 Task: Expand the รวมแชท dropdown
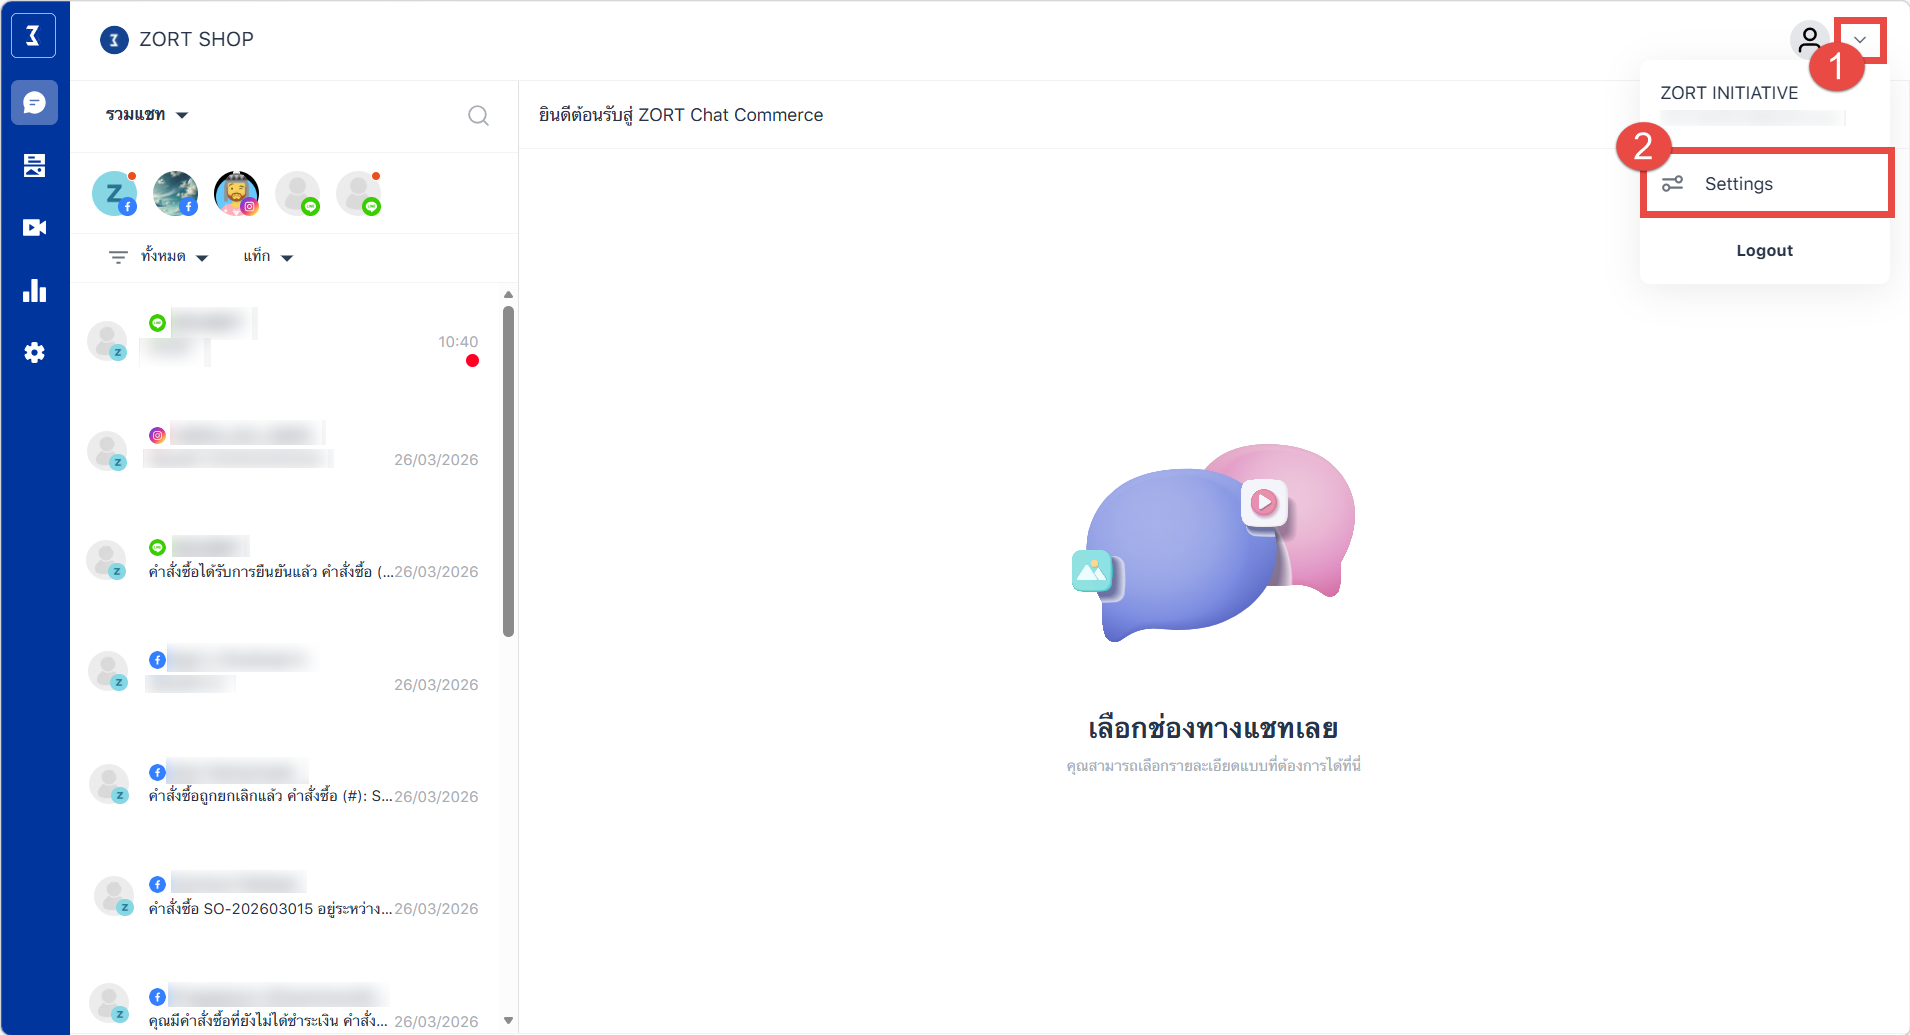tap(147, 115)
